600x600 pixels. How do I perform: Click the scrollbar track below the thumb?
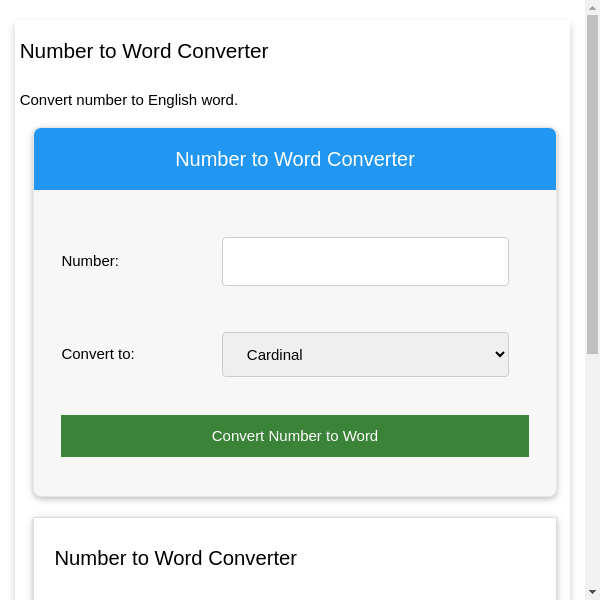592,470
